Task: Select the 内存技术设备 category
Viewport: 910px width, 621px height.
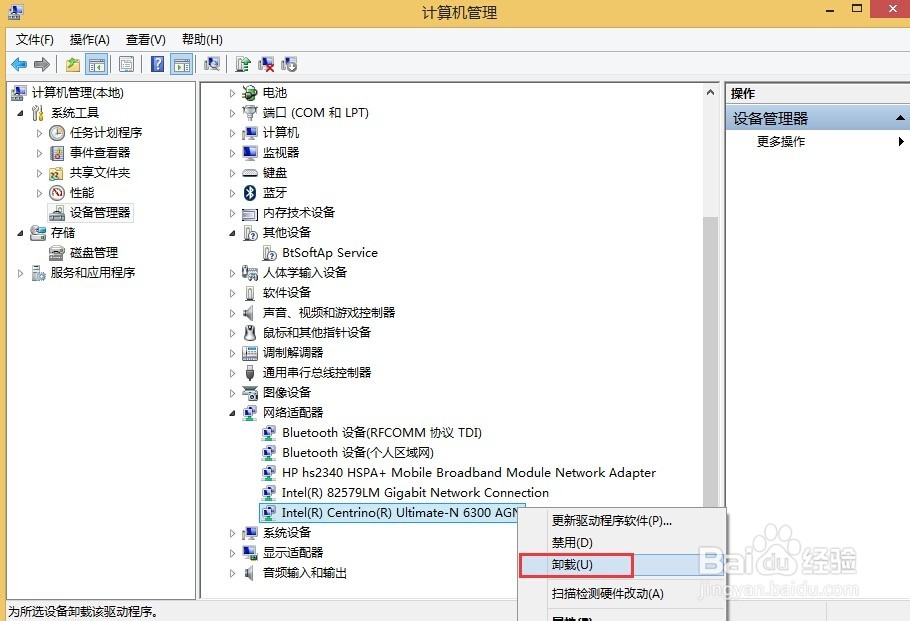Action: tap(298, 213)
